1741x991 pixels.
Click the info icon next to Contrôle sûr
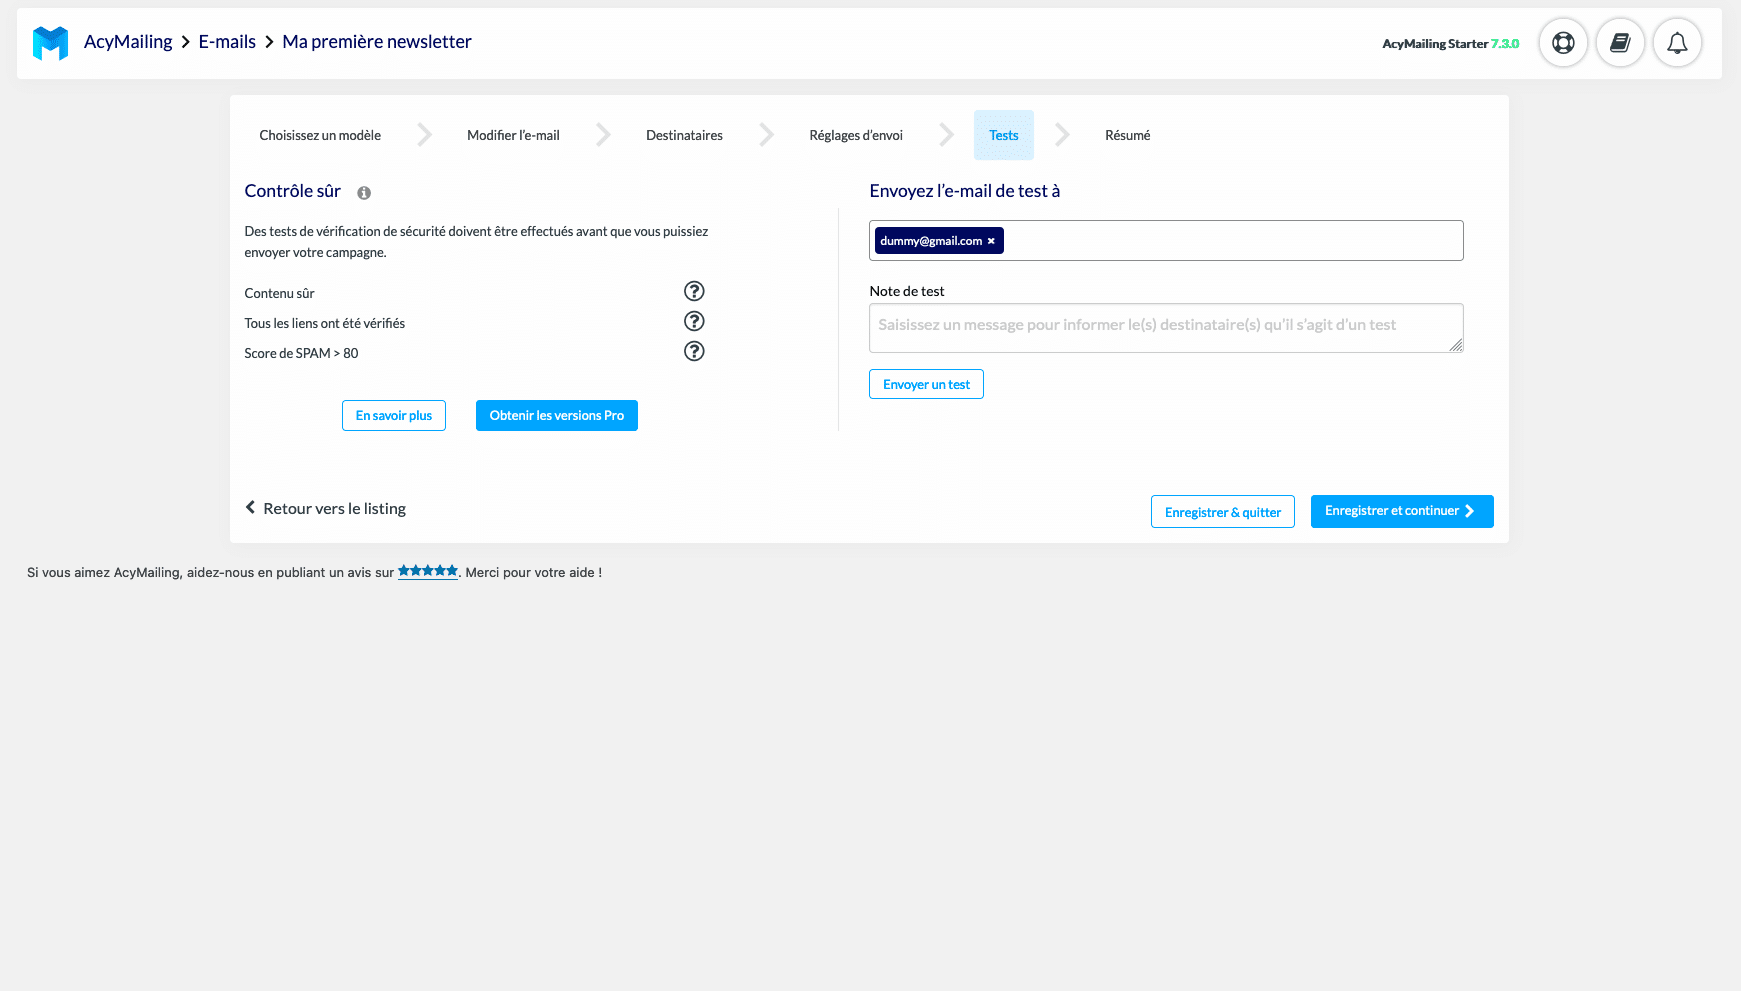tap(364, 192)
